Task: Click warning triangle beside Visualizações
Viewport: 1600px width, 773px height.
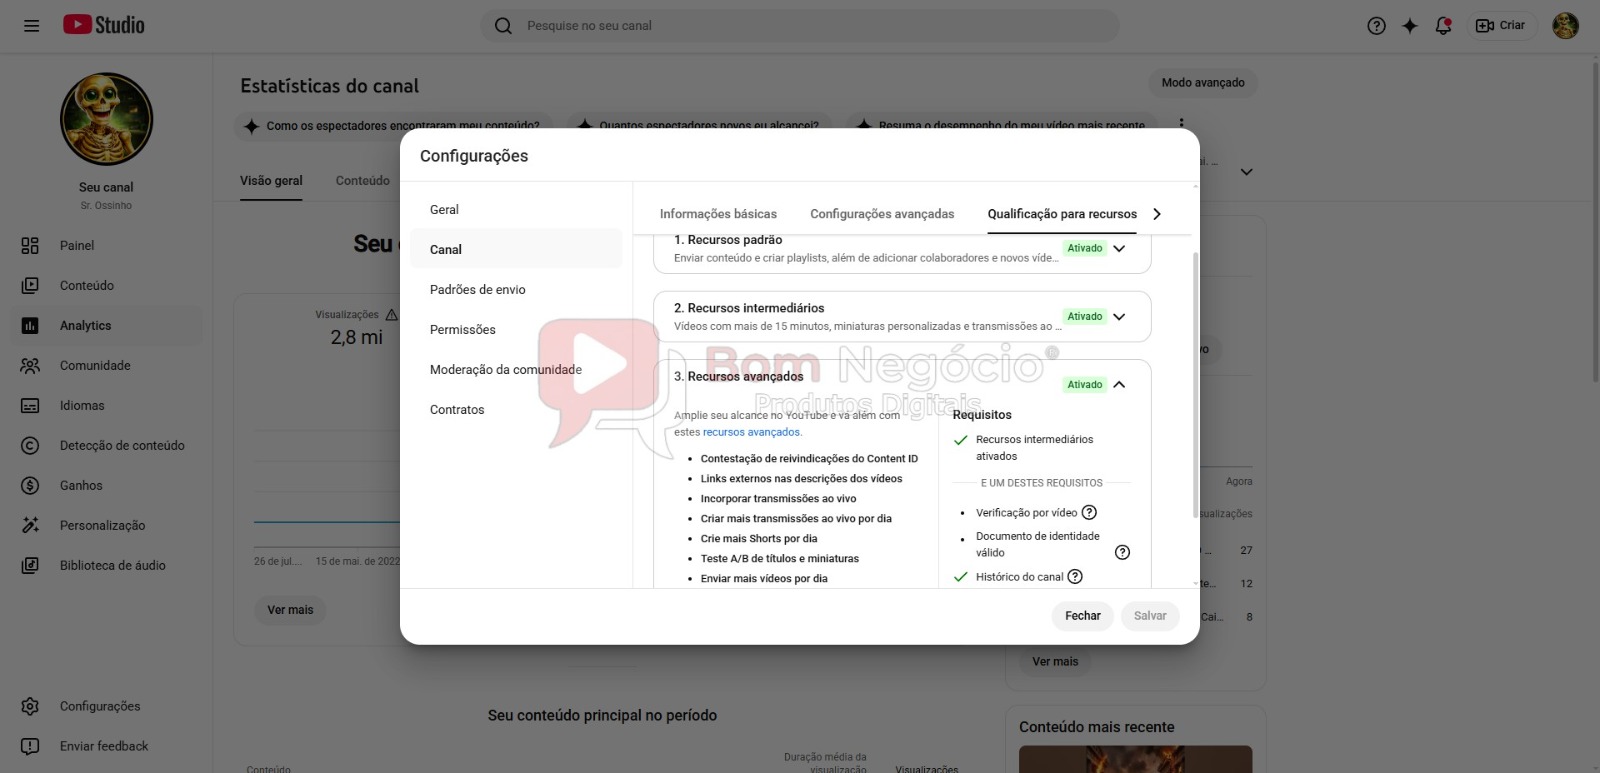Action: [392, 315]
